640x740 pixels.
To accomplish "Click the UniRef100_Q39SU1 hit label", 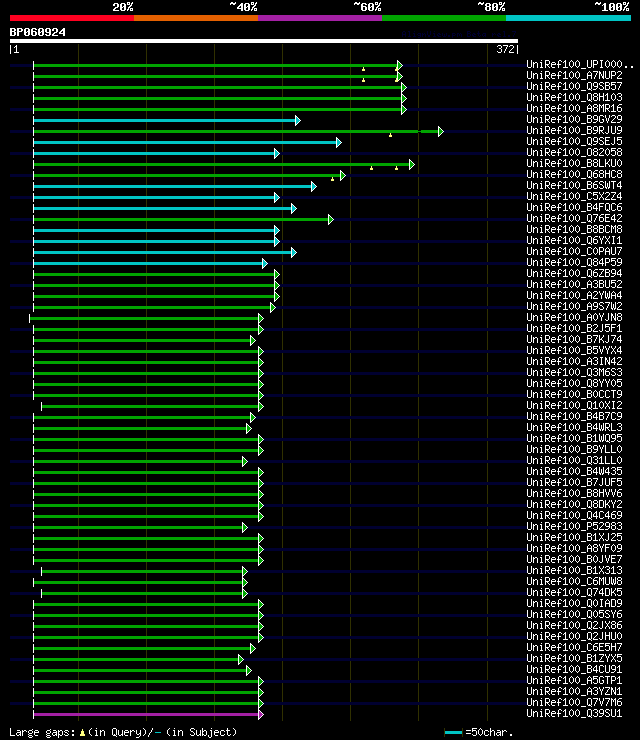I will click(574, 714).
